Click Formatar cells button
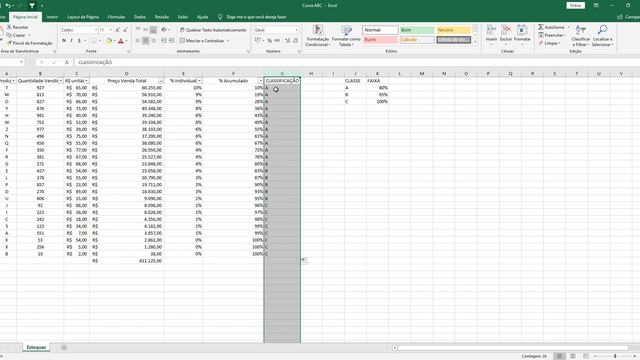The width and height of the screenshot is (640, 360). pos(522,34)
